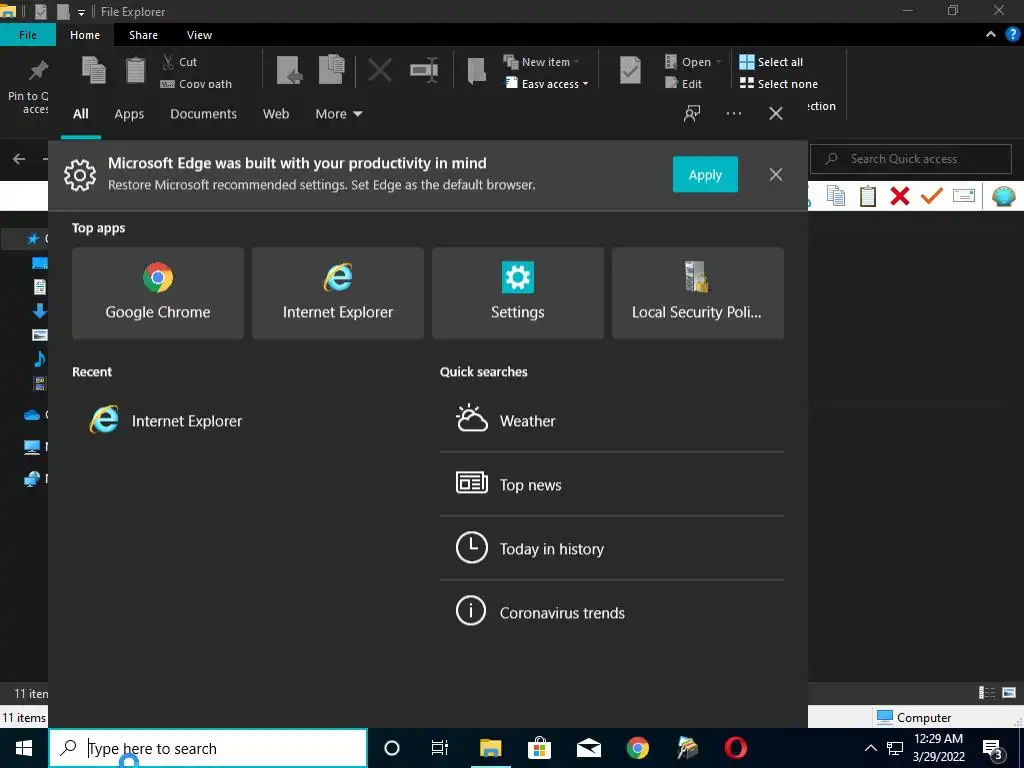The width and height of the screenshot is (1024, 768).
Task: Click the search feedback person icon
Action: click(692, 114)
